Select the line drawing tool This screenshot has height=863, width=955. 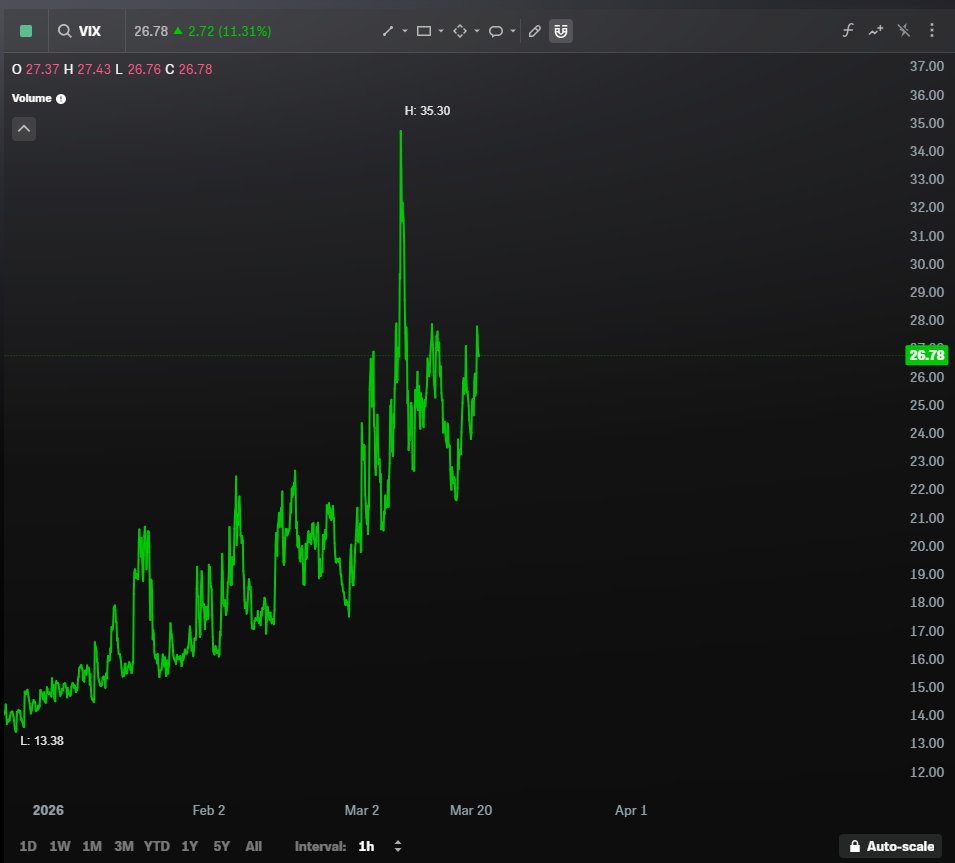(388, 31)
